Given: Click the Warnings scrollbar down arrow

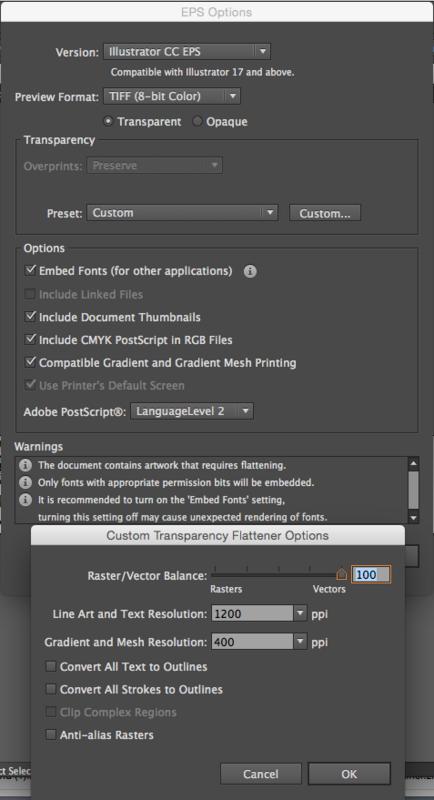Looking at the screenshot, I should point(414,517).
